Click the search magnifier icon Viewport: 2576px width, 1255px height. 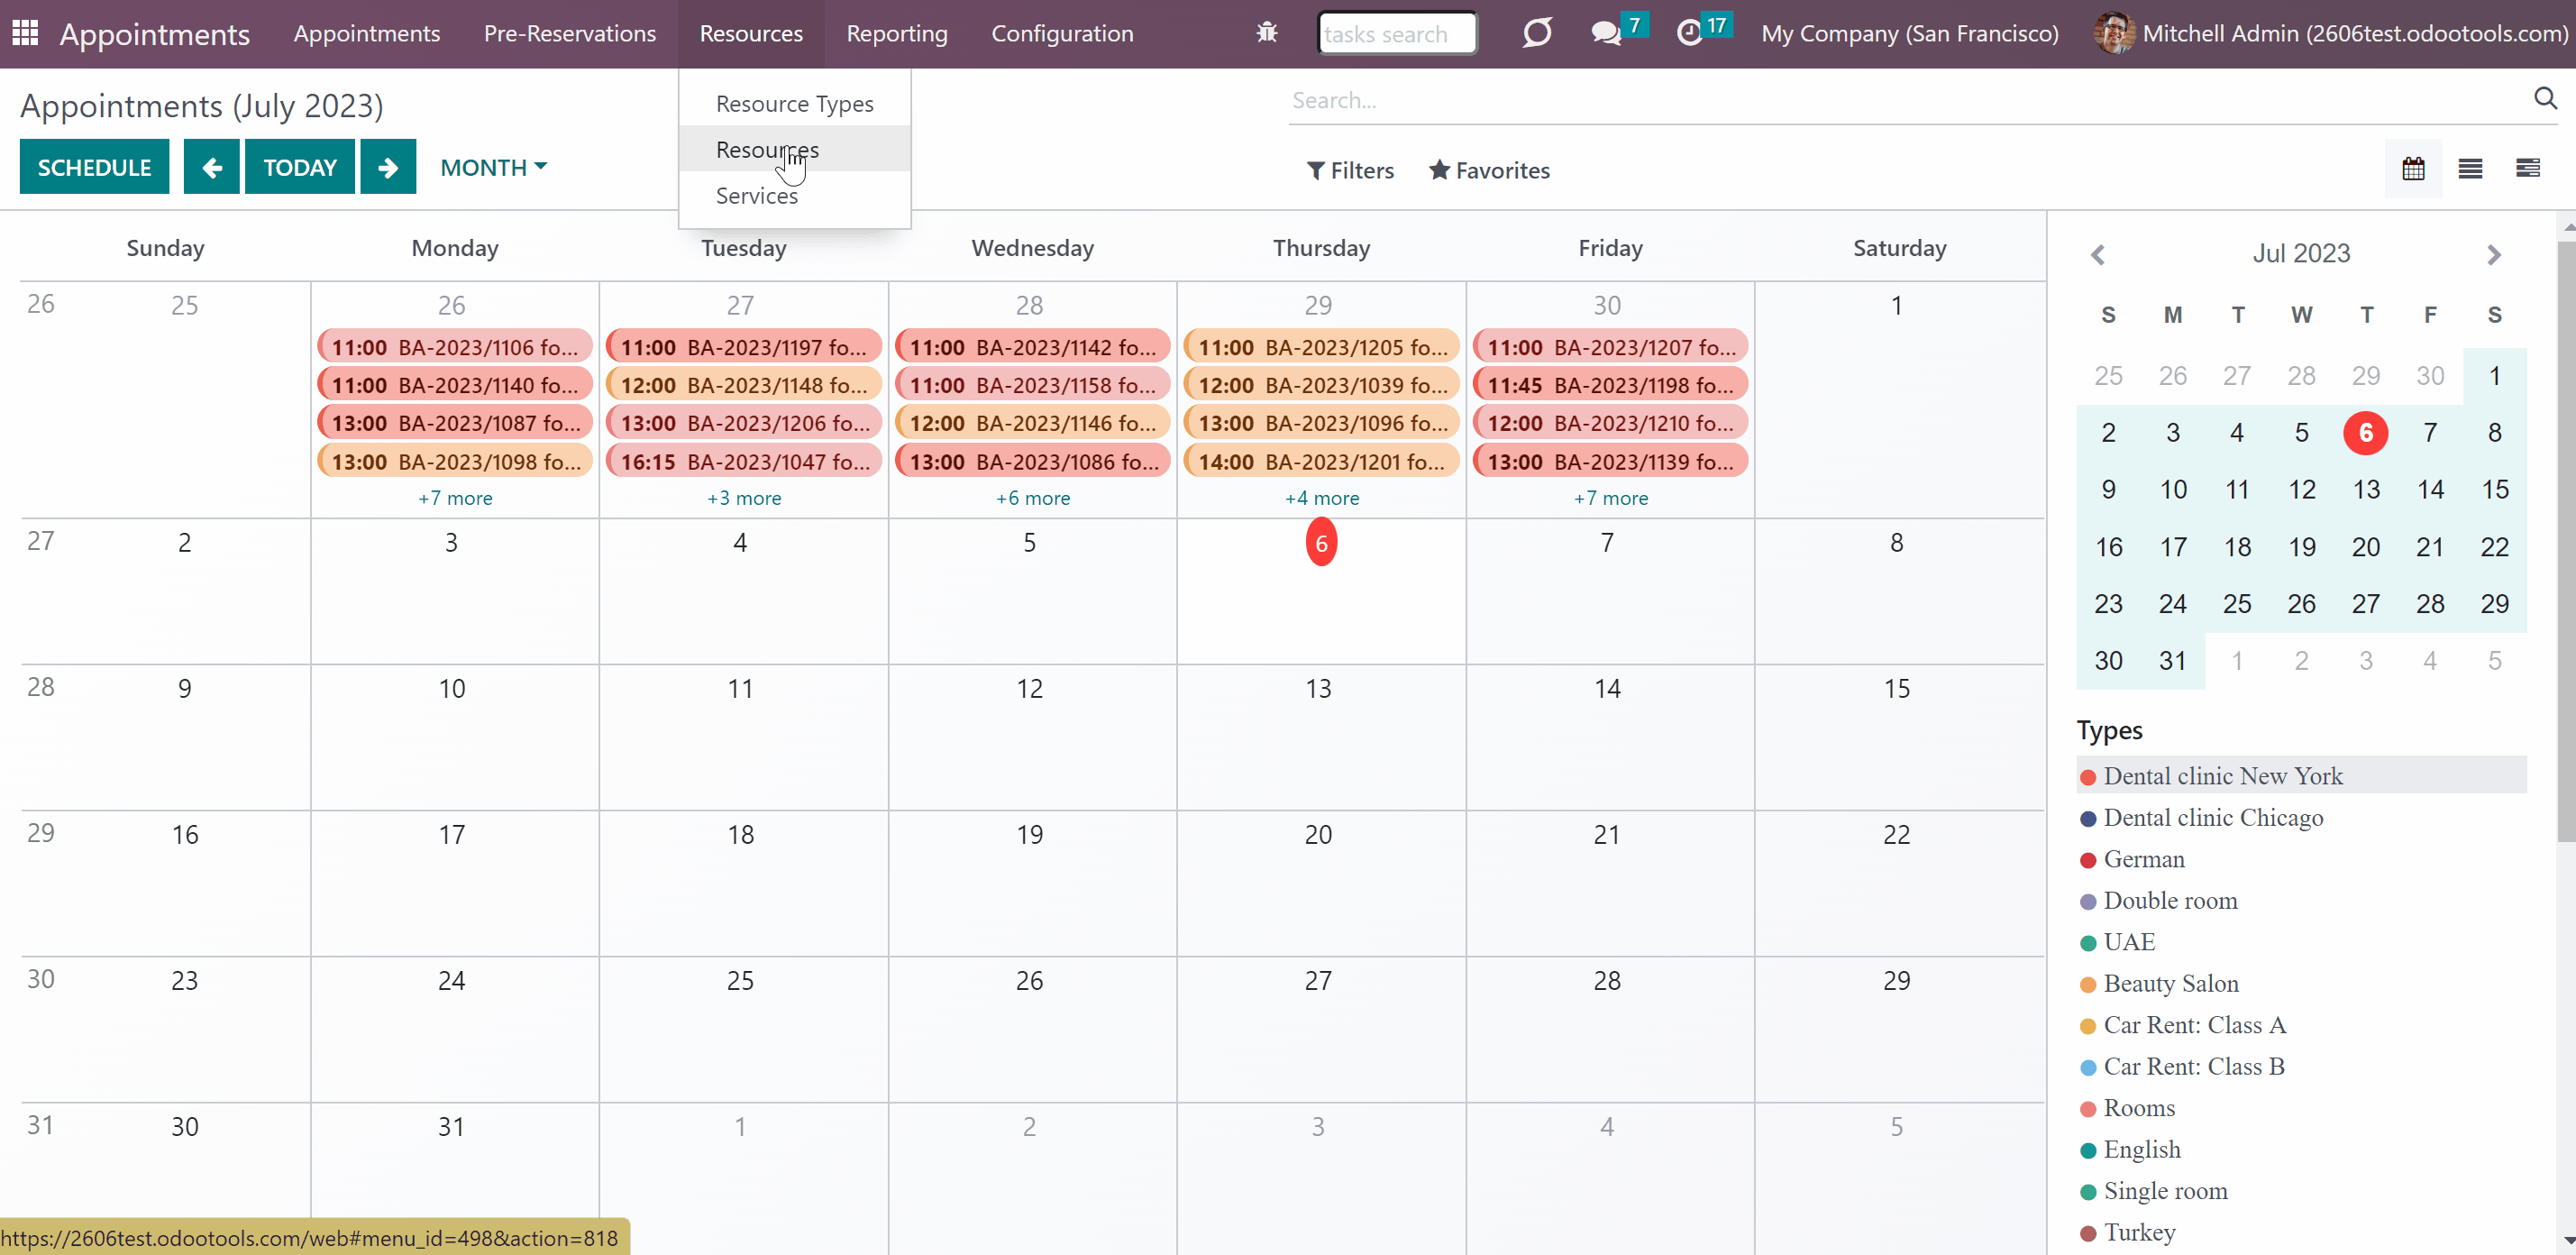(x=2545, y=98)
